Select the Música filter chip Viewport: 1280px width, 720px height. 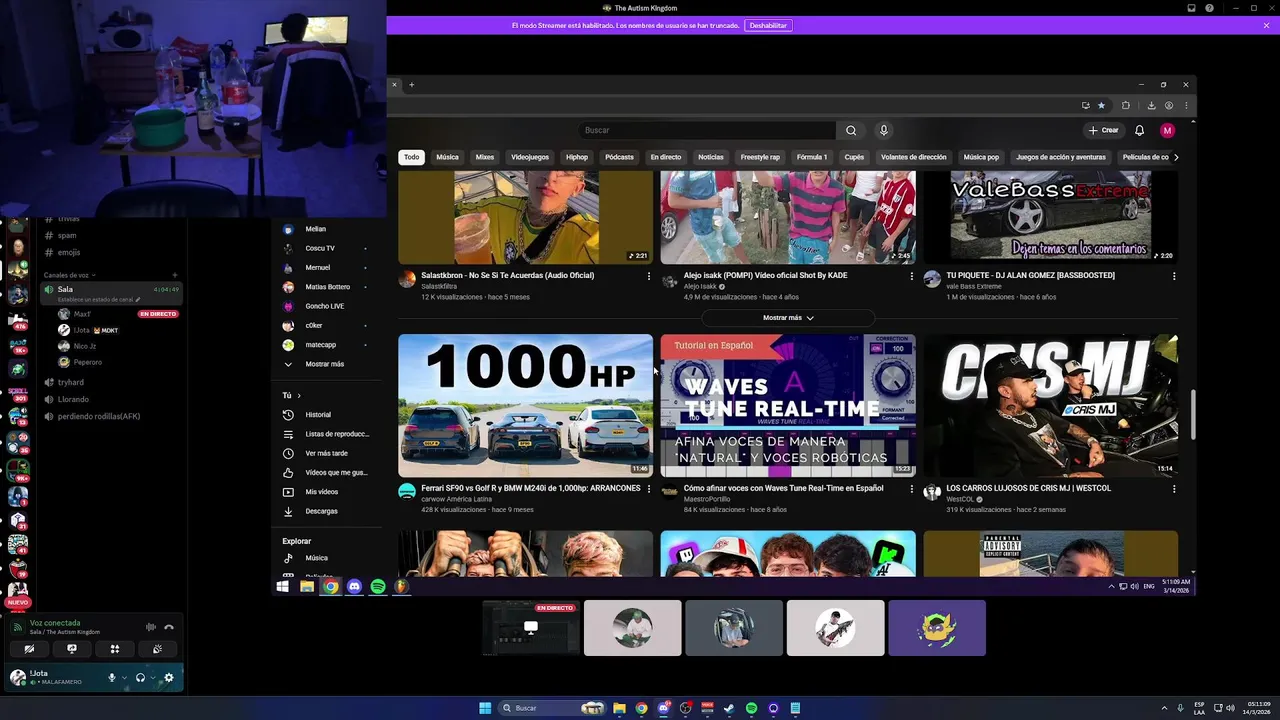click(447, 157)
